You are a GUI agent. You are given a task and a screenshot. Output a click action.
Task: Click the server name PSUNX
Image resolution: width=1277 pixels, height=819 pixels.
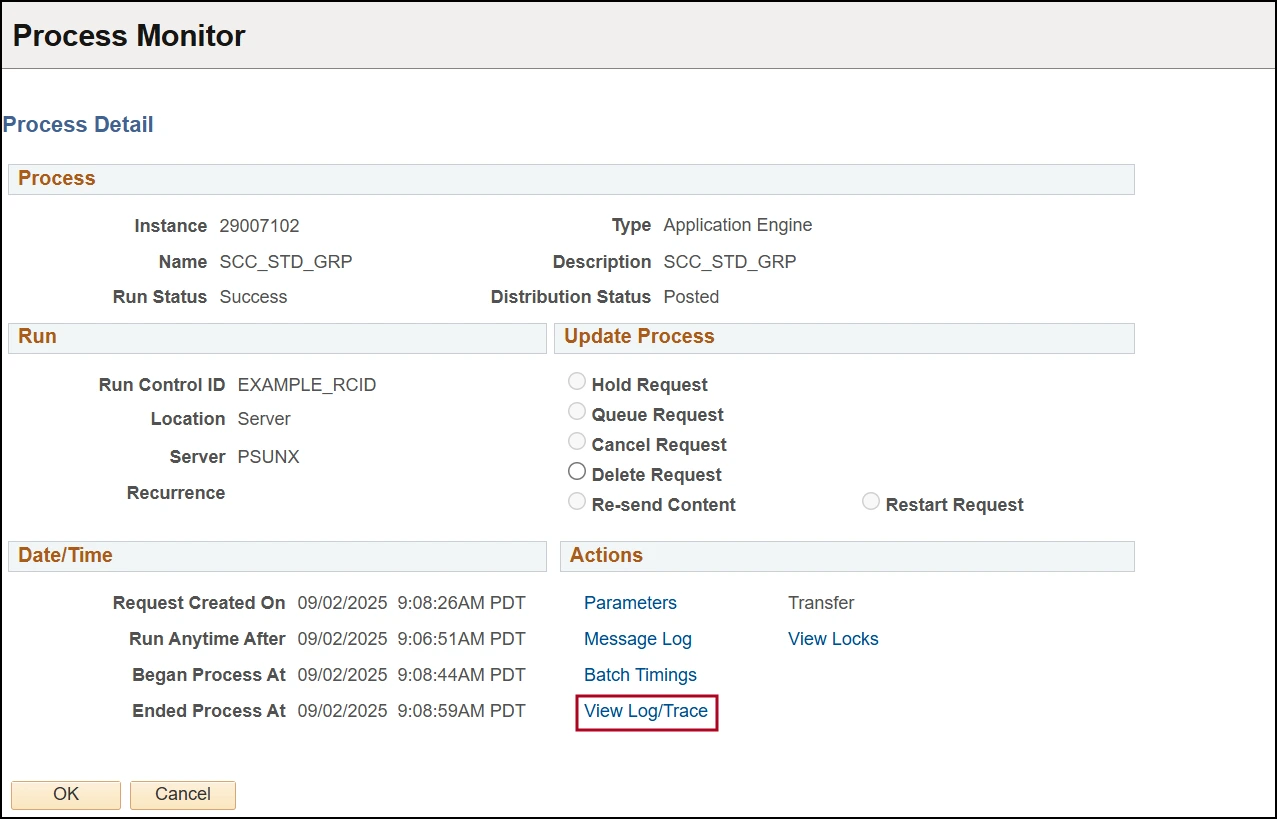point(268,457)
